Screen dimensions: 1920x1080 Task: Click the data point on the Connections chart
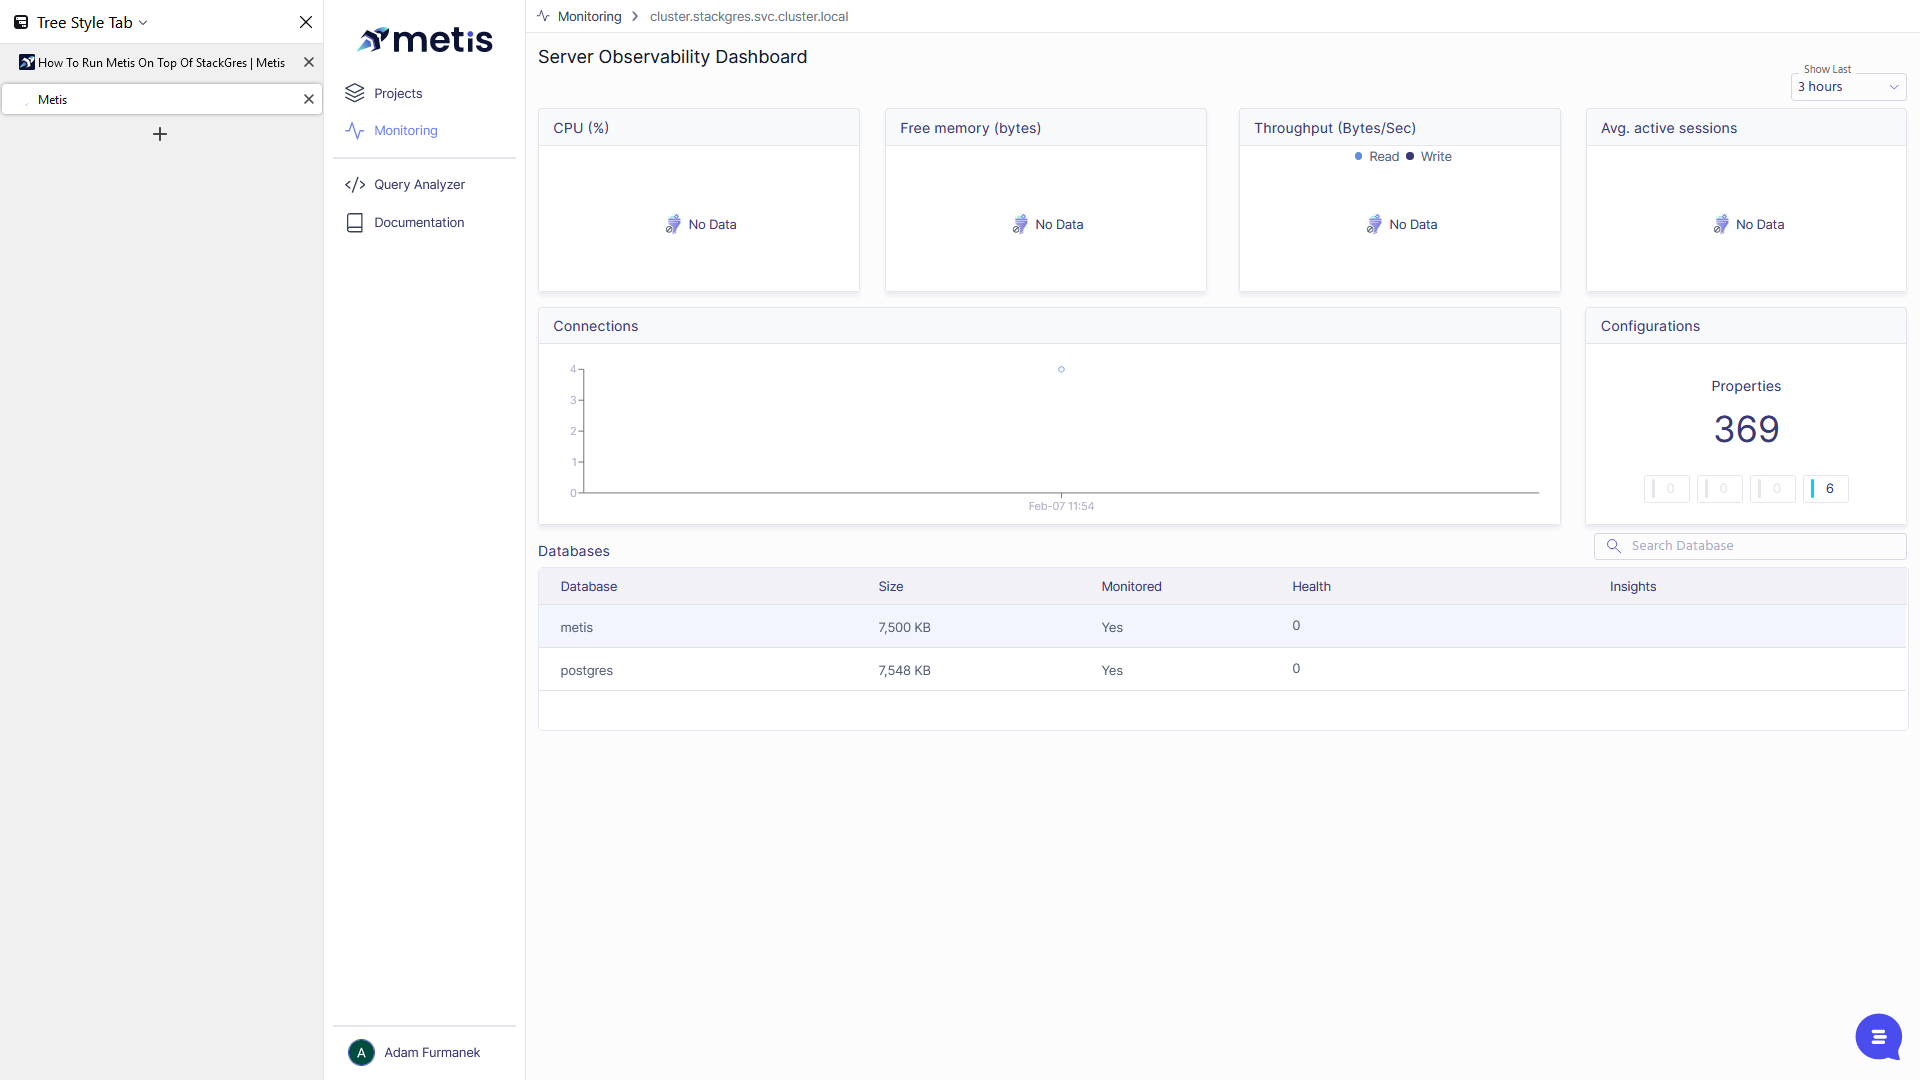coord(1061,370)
